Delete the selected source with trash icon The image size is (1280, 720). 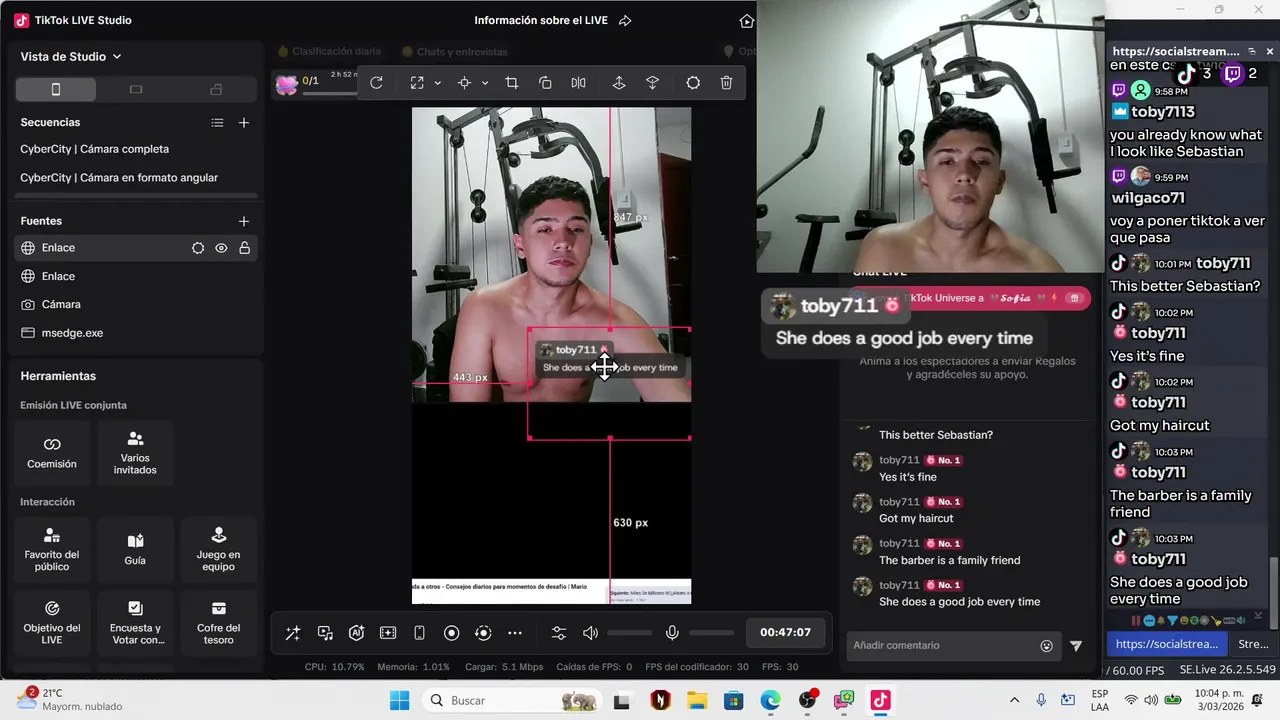tap(727, 83)
